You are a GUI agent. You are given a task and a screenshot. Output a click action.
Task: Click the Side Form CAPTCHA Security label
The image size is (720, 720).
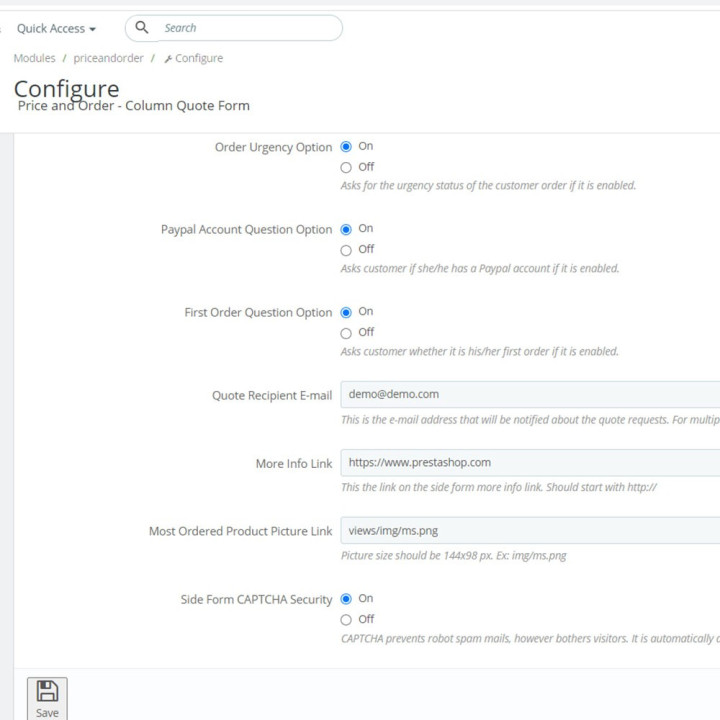[256, 600]
